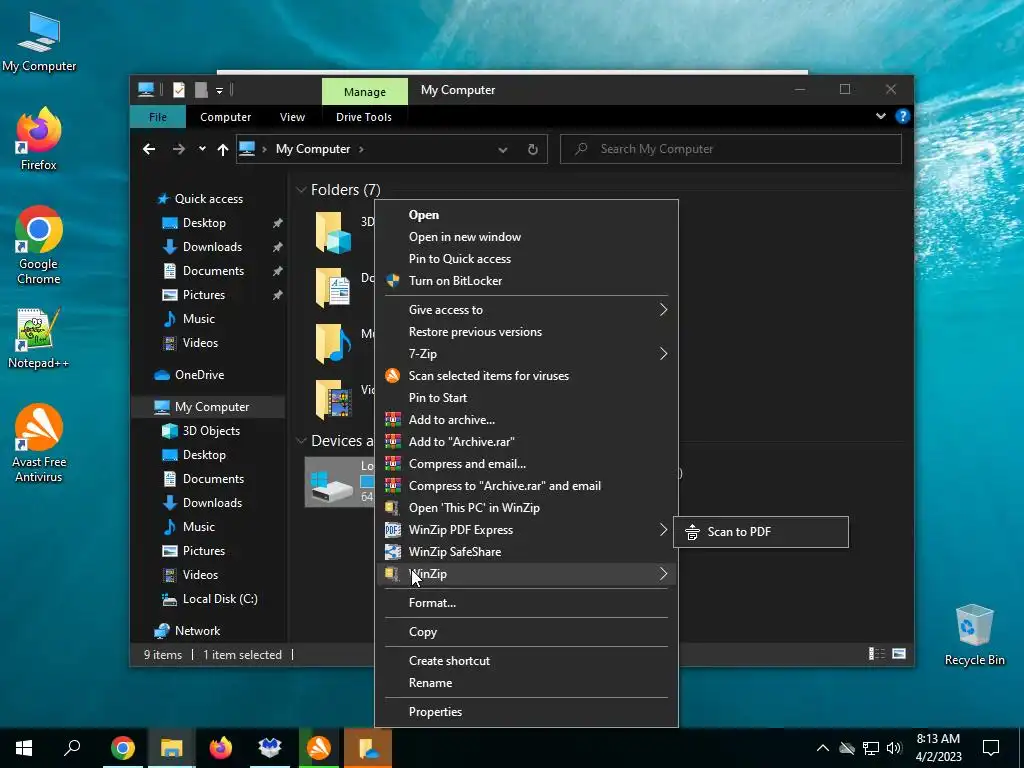Go up one level with Up arrow
The height and width of the screenshot is (768, 1024).
tap(223, 150)
